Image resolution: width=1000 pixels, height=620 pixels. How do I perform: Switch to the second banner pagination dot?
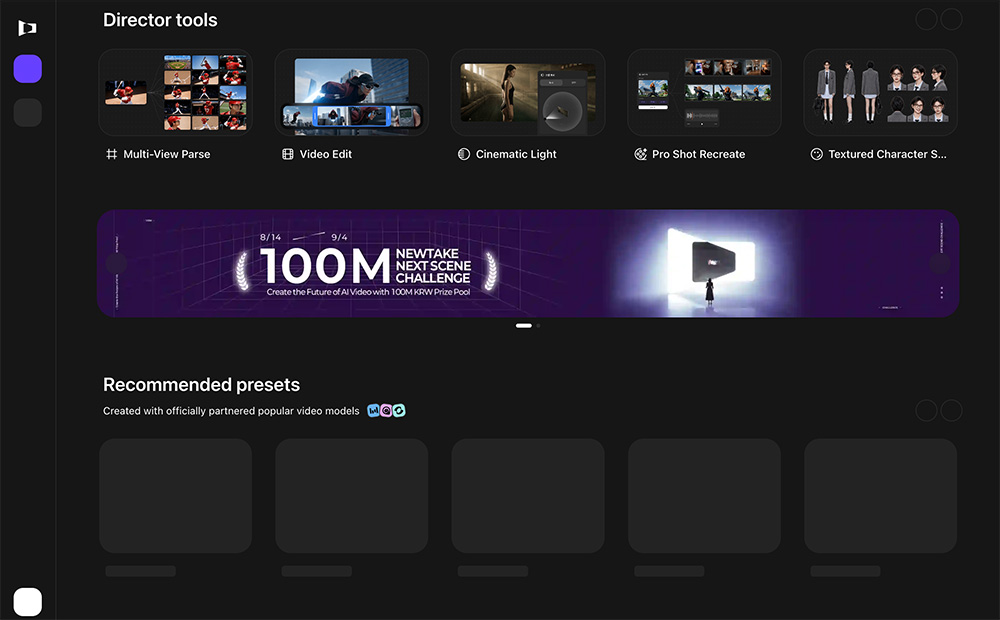click(538, 325)
